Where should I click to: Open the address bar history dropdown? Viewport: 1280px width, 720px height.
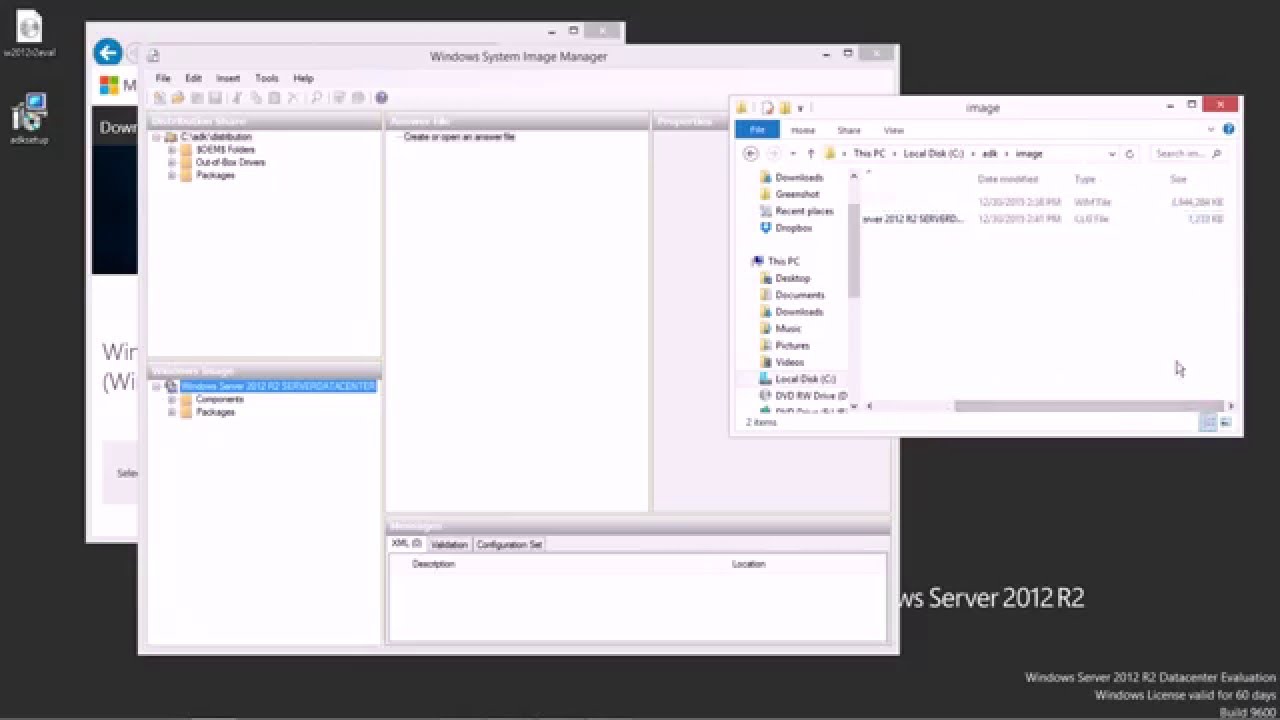1112,154
